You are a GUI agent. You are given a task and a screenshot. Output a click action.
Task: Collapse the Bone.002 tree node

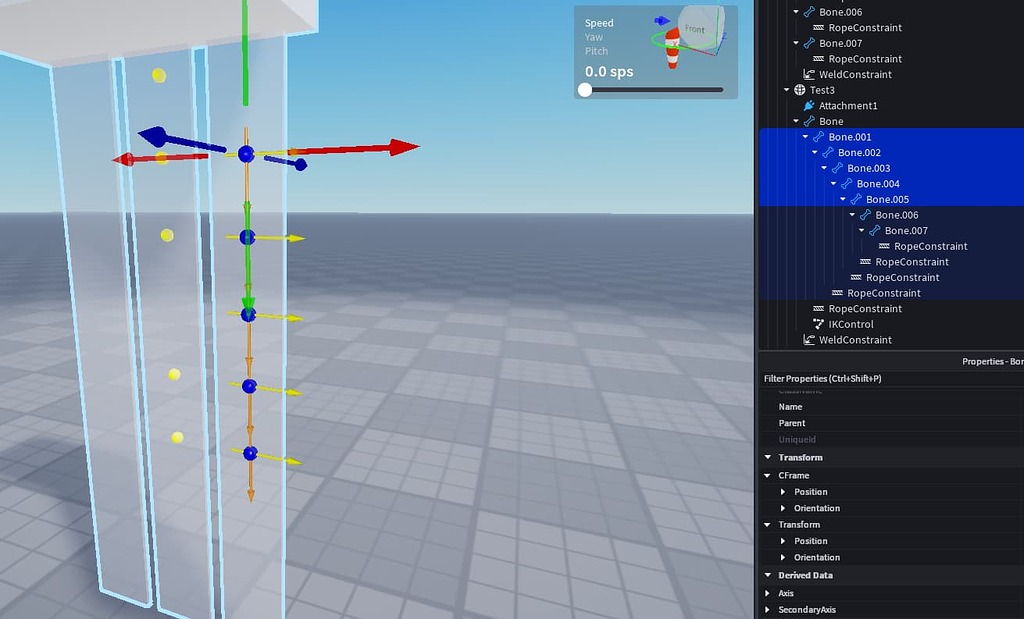click(815, 153)
